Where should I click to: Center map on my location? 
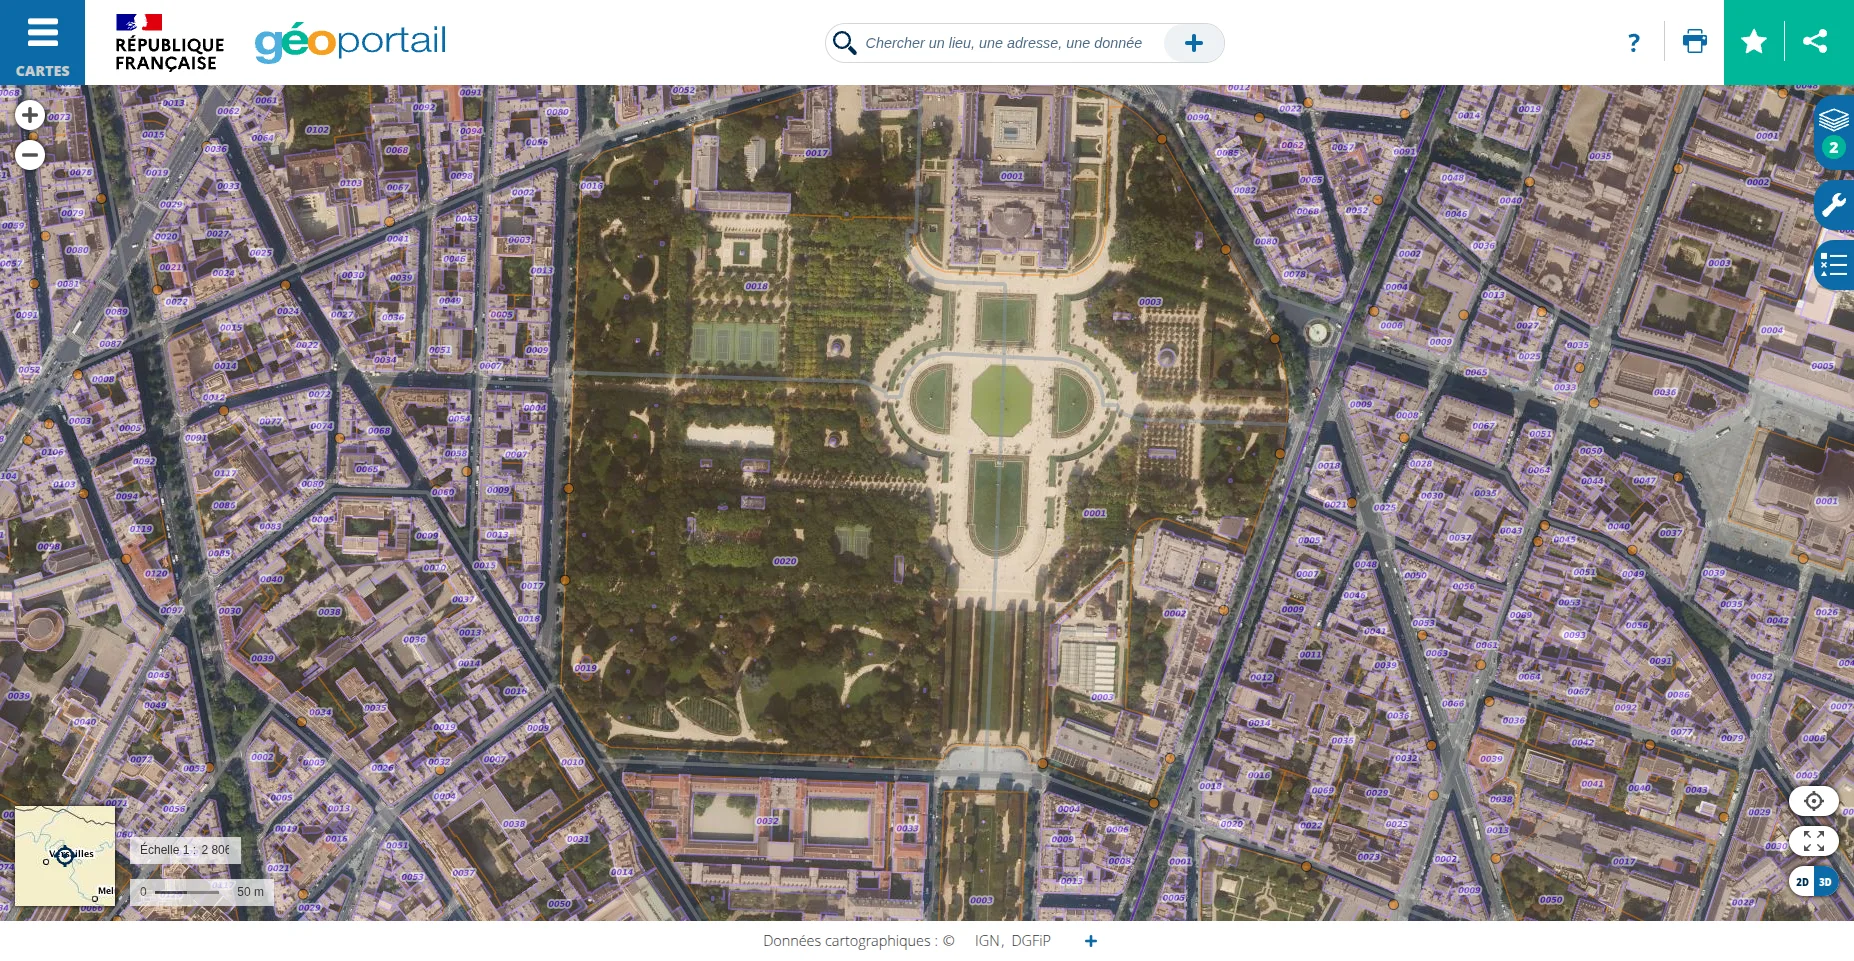coord(1813,801)
